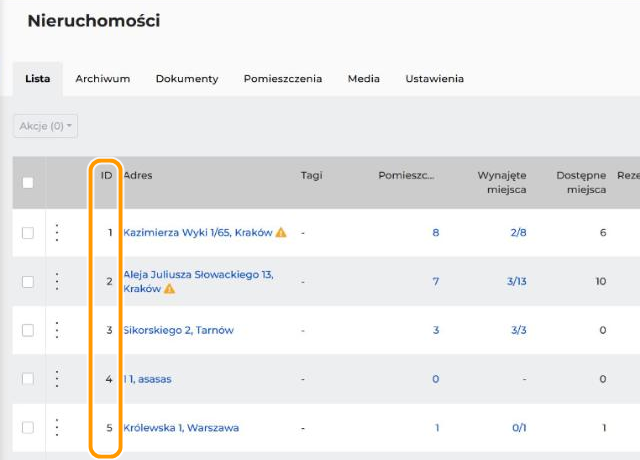Tick the checkbox for Królewska 1, Warszawa
This screenshot has height=460, width=640.
pyautogui.click(x=28, y=428)
